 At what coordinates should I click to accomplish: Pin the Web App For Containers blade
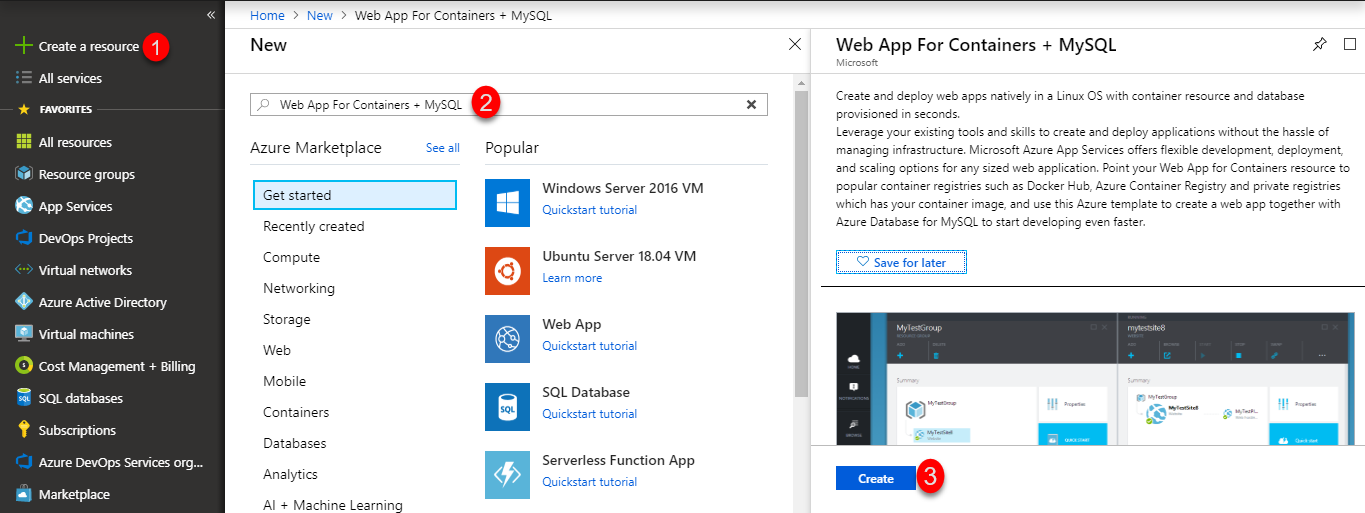click(1319, 44)
